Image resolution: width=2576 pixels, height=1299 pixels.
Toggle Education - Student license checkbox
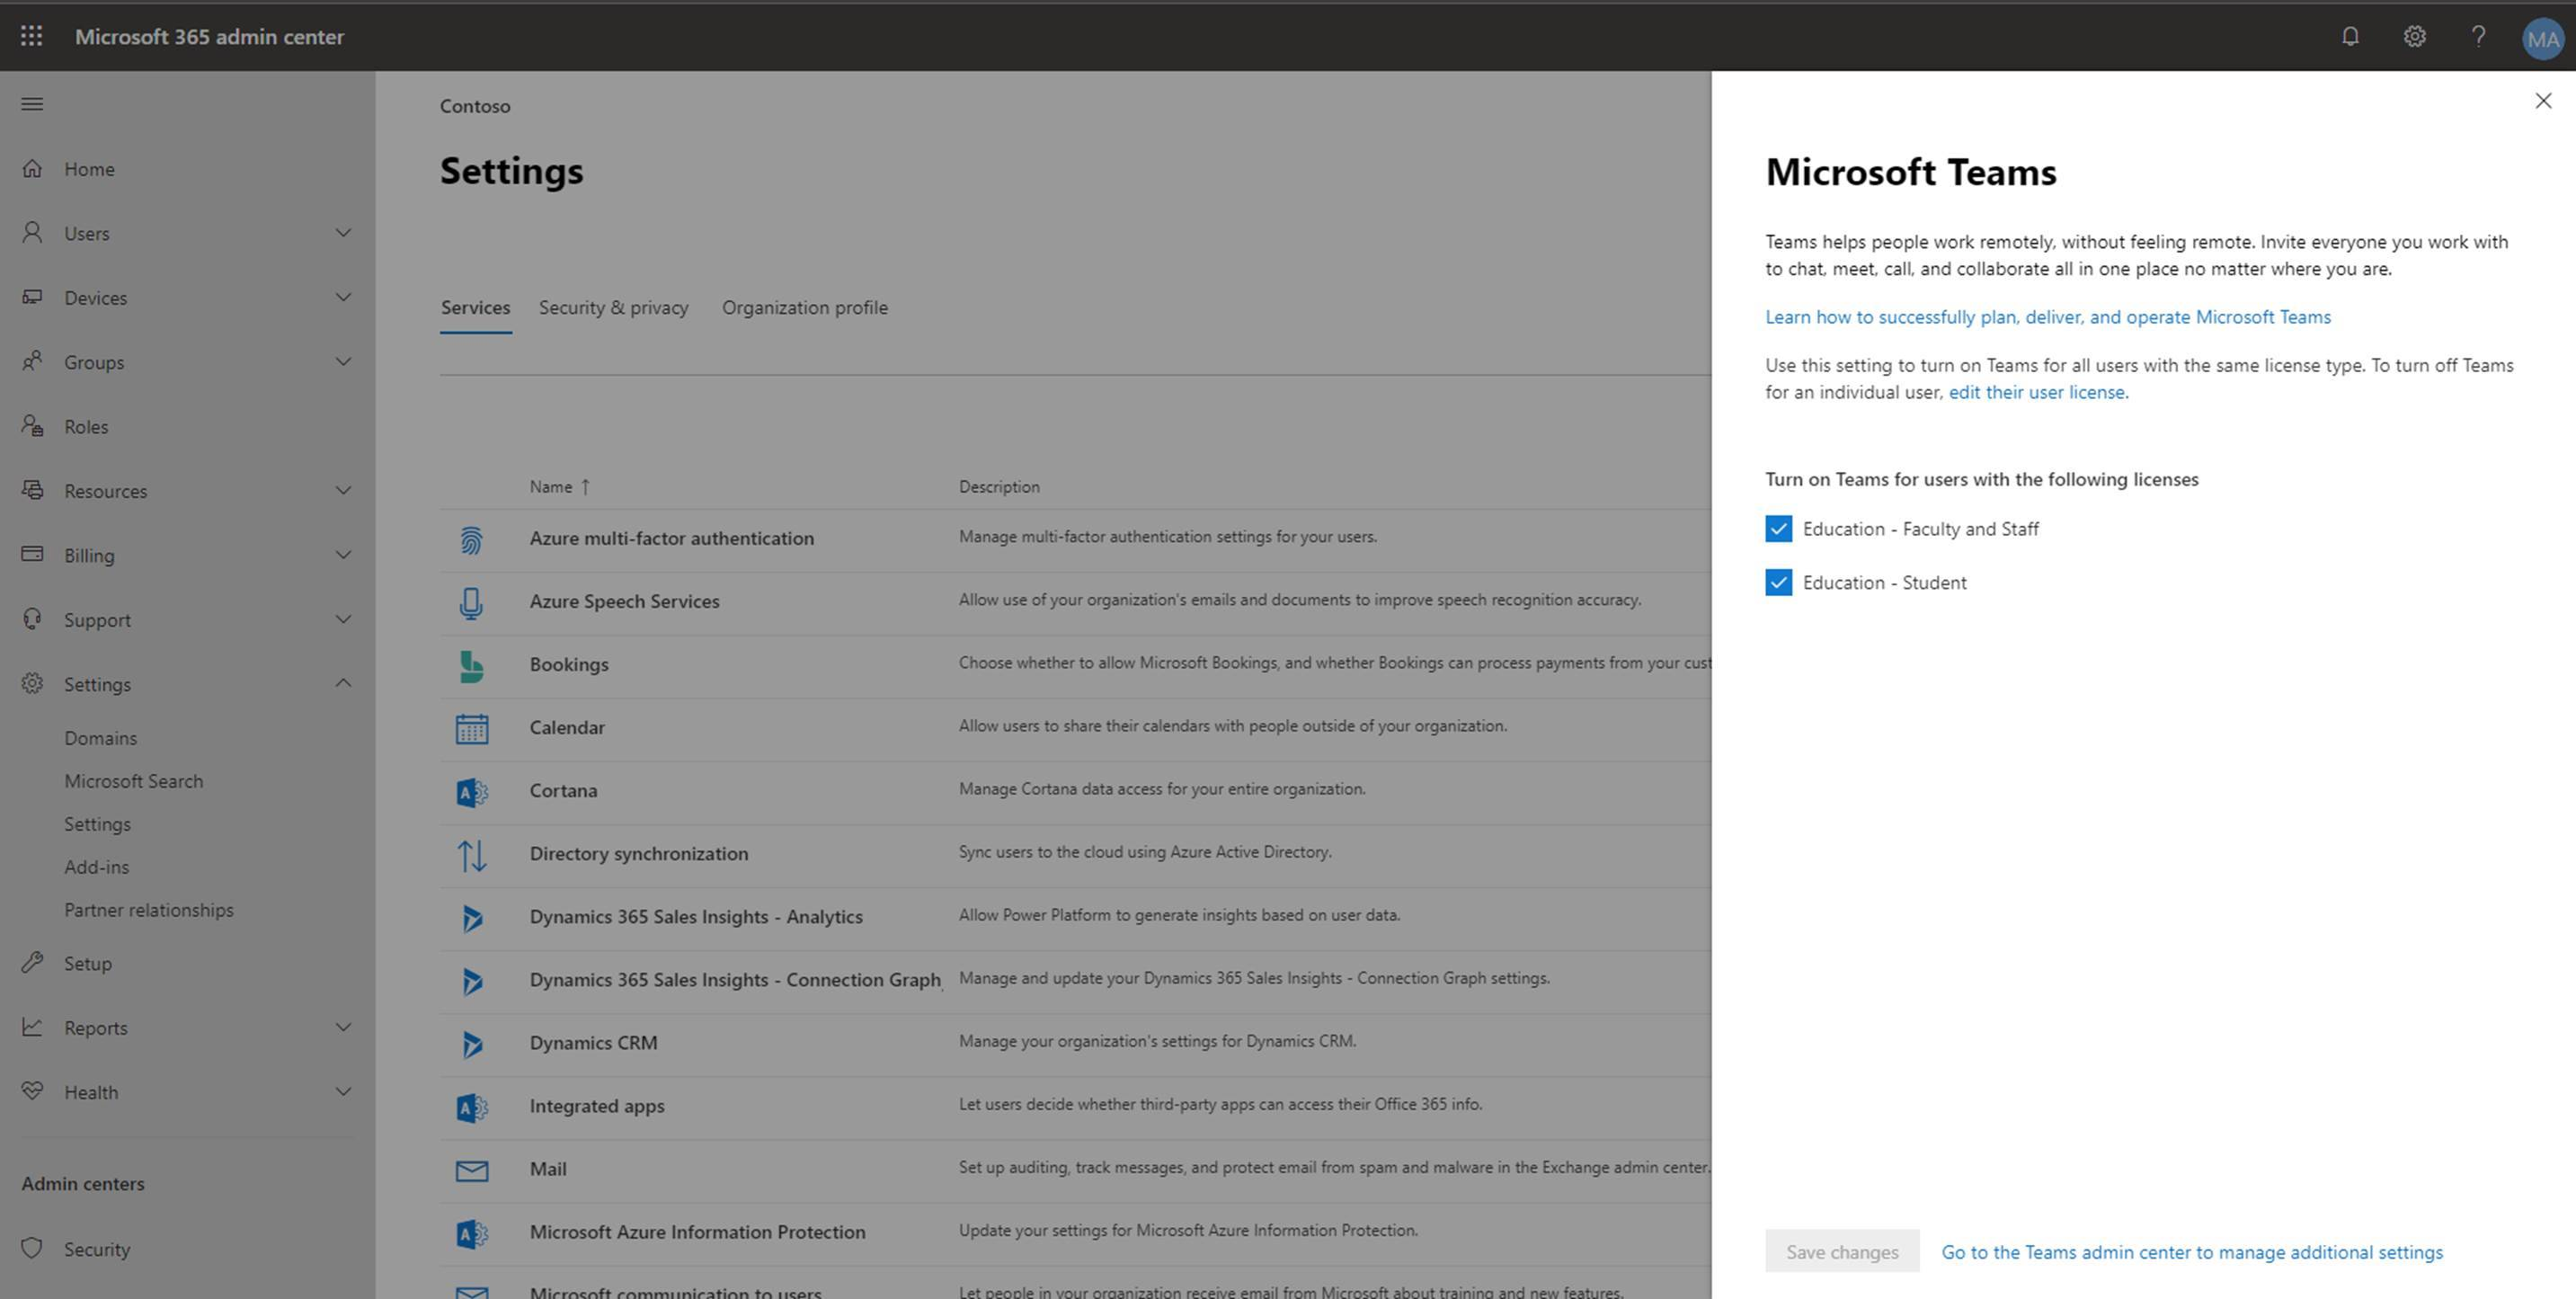1778,582
